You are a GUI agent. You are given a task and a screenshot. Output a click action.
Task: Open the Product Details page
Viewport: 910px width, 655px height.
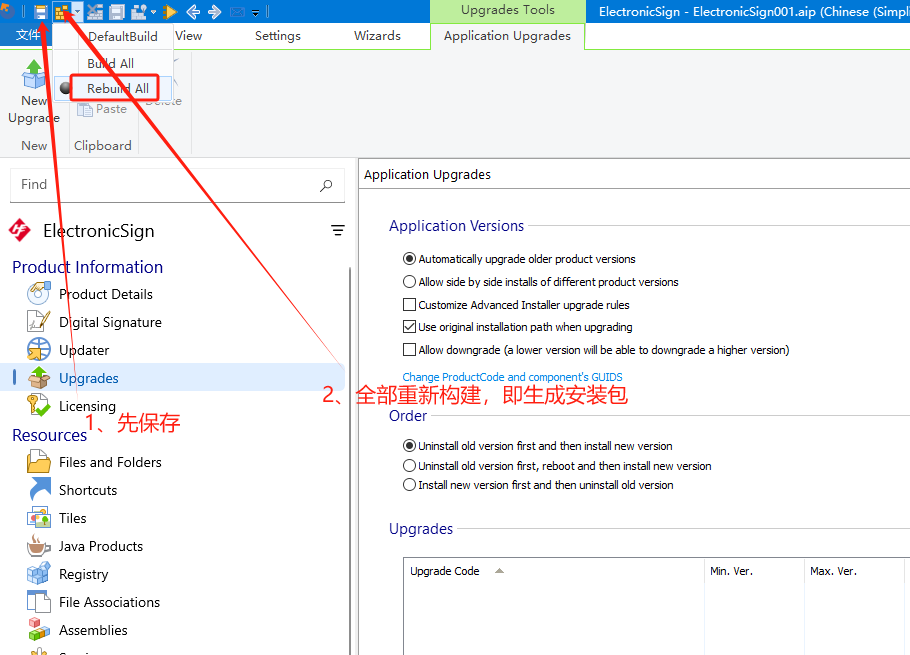click(106, 294)
